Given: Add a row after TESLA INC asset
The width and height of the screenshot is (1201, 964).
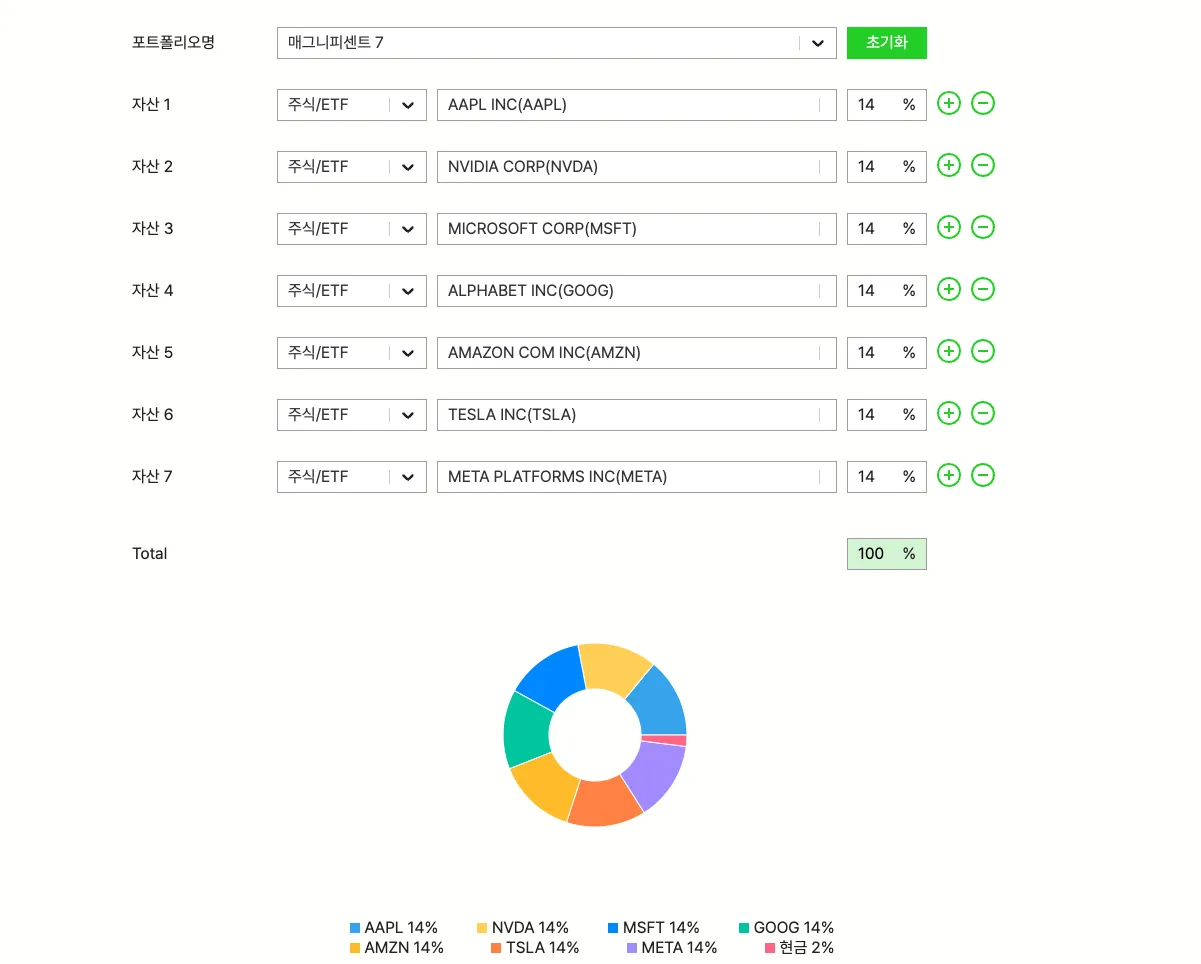Looking at the screenshot, I should click(948, 413).
